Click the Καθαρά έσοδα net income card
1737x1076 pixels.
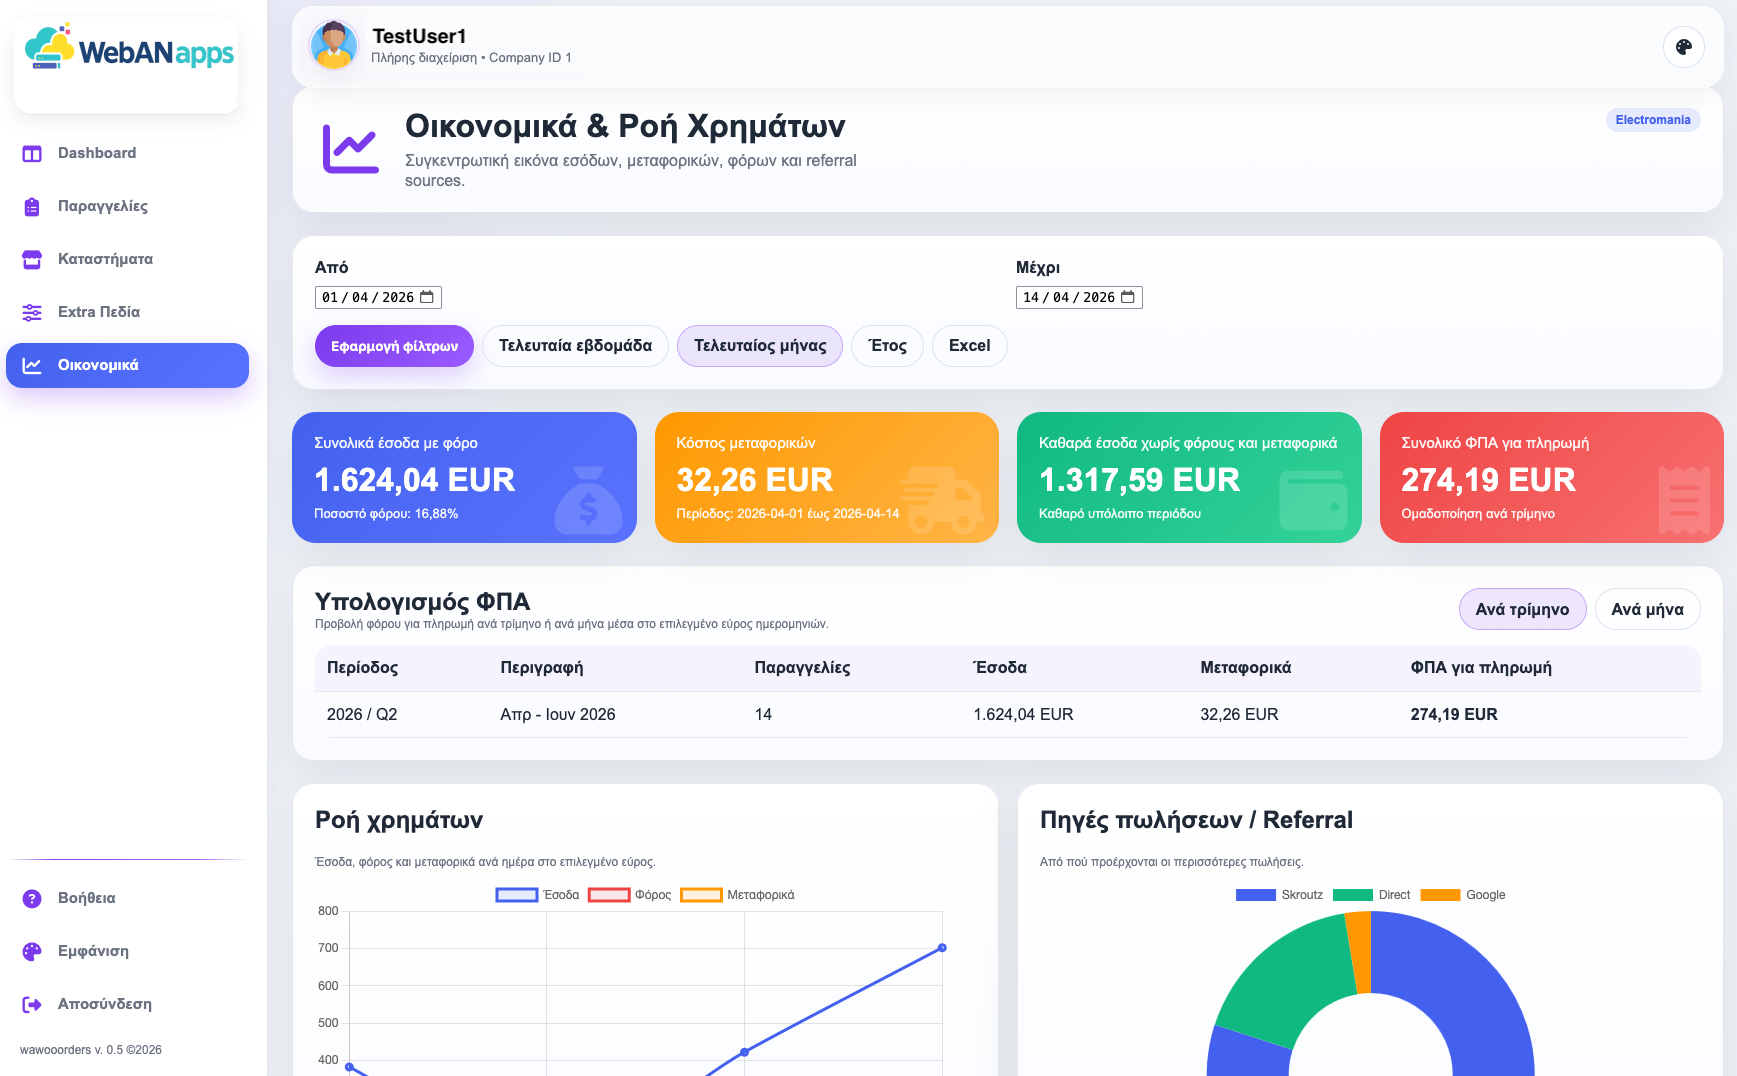[x=1189, y=478]
